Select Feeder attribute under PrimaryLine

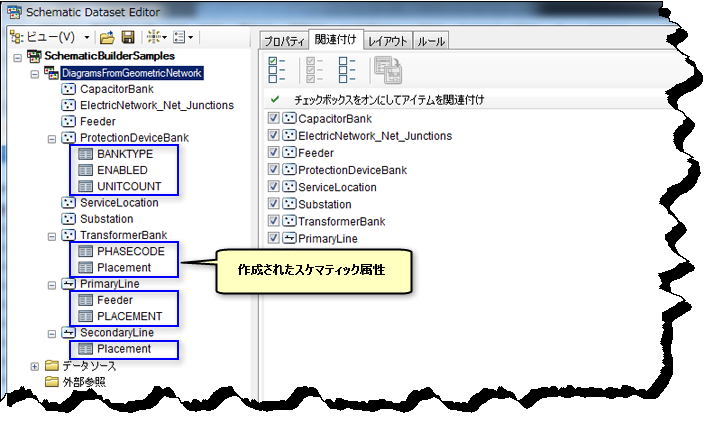pyautogui.click(x=115, y=300)
